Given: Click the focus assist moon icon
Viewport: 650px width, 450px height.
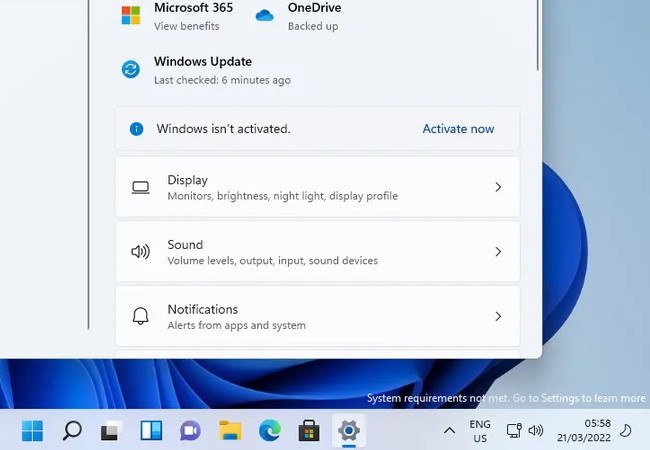Looking at the screenshot, I should pos(626,431).
